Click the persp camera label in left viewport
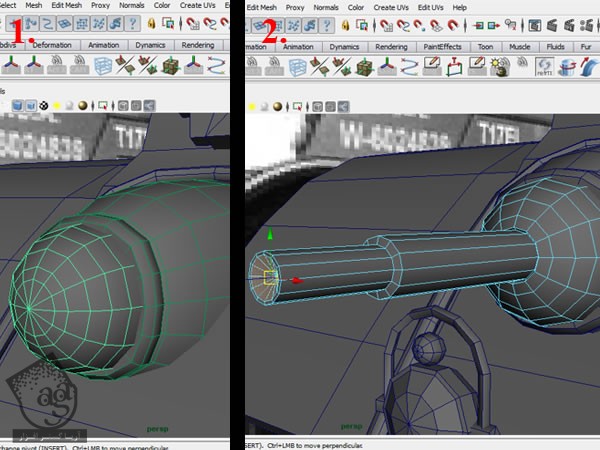Viewport: 600px width, 450px height. click(x=159, y=423)
